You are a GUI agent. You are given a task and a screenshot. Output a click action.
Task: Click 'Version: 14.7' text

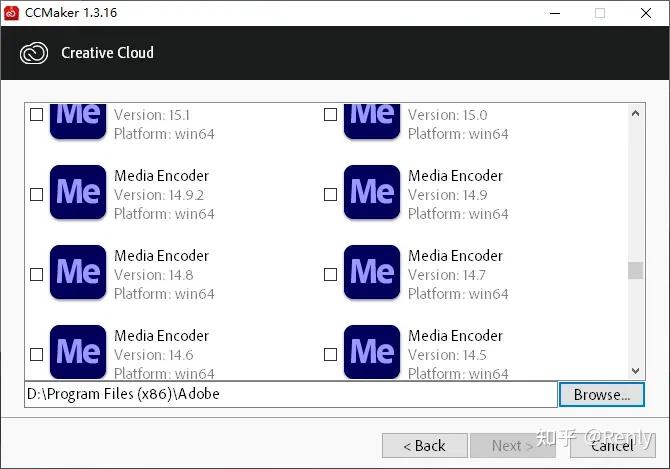pyautogui.click(x=447, y=275)
